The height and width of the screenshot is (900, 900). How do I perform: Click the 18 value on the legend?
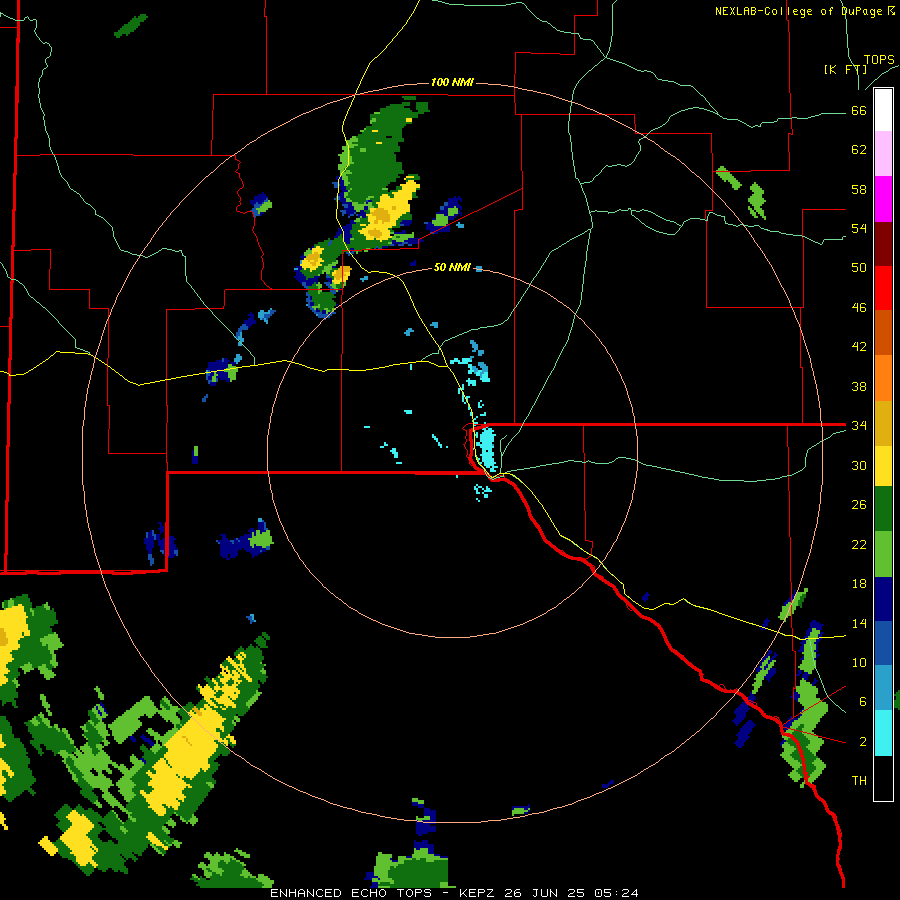[859, 584]
